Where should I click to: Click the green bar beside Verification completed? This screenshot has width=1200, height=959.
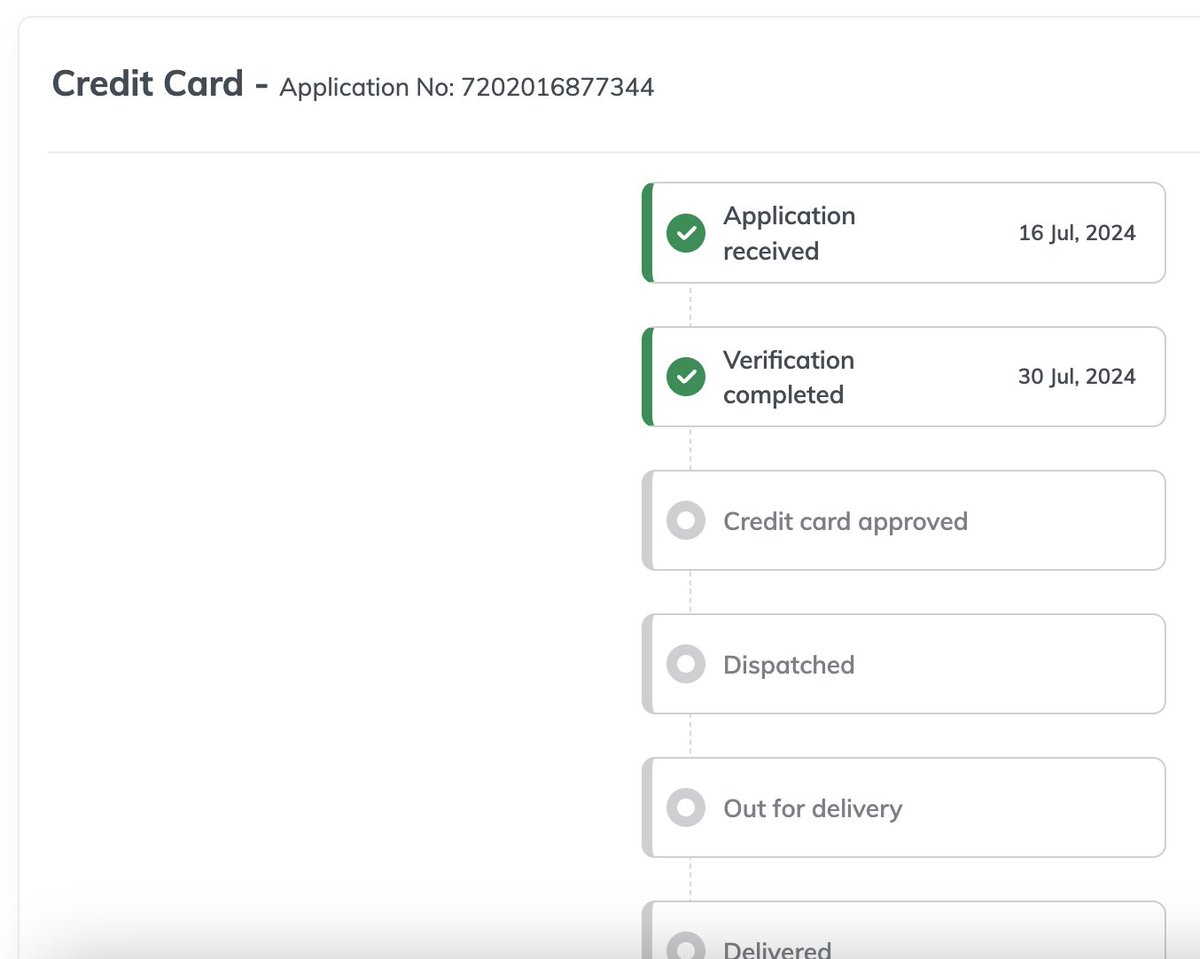point(648,377)
